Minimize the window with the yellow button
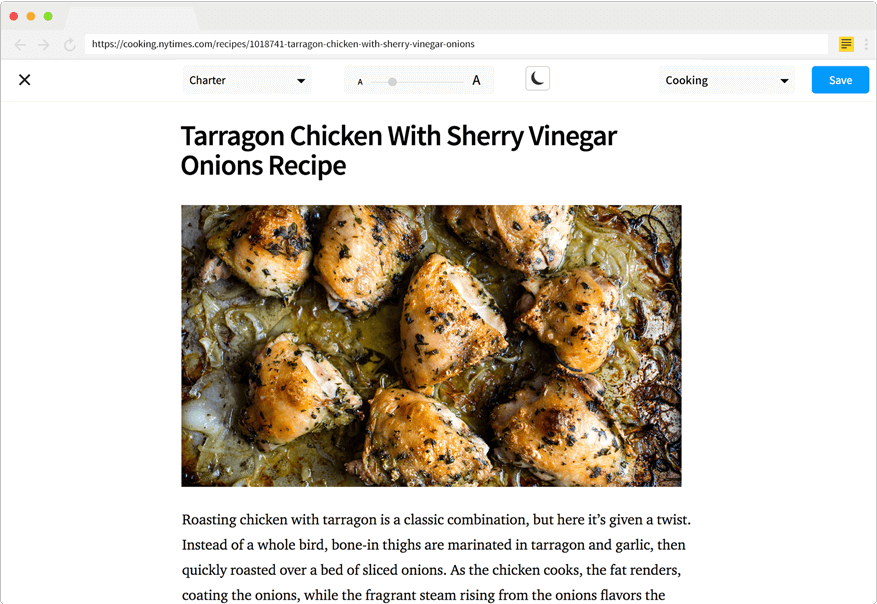Image resolution: width=877 pixels, height=604 pixels. coord(31,16)
